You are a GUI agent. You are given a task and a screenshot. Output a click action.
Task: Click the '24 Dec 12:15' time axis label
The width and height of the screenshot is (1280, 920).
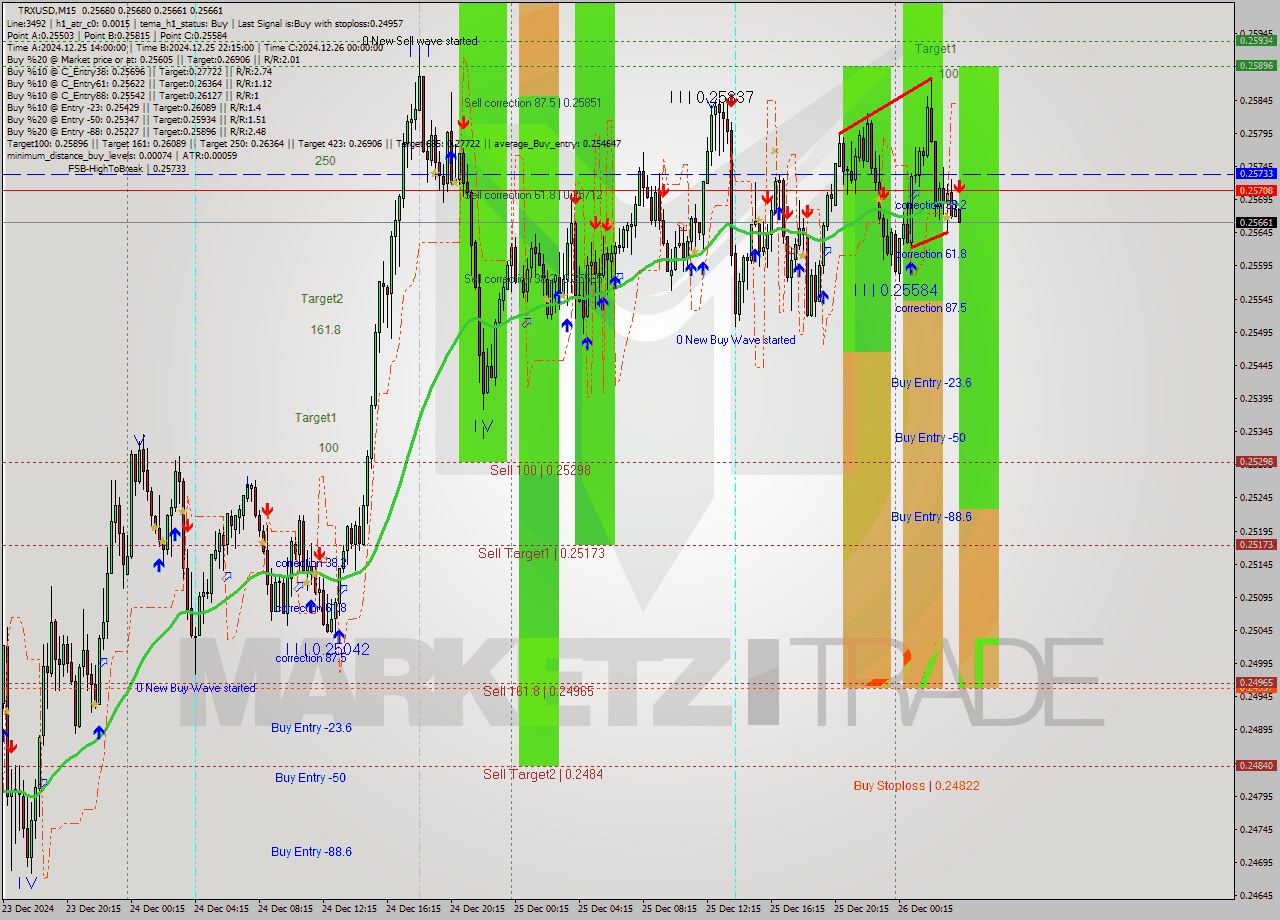(349, 909)
